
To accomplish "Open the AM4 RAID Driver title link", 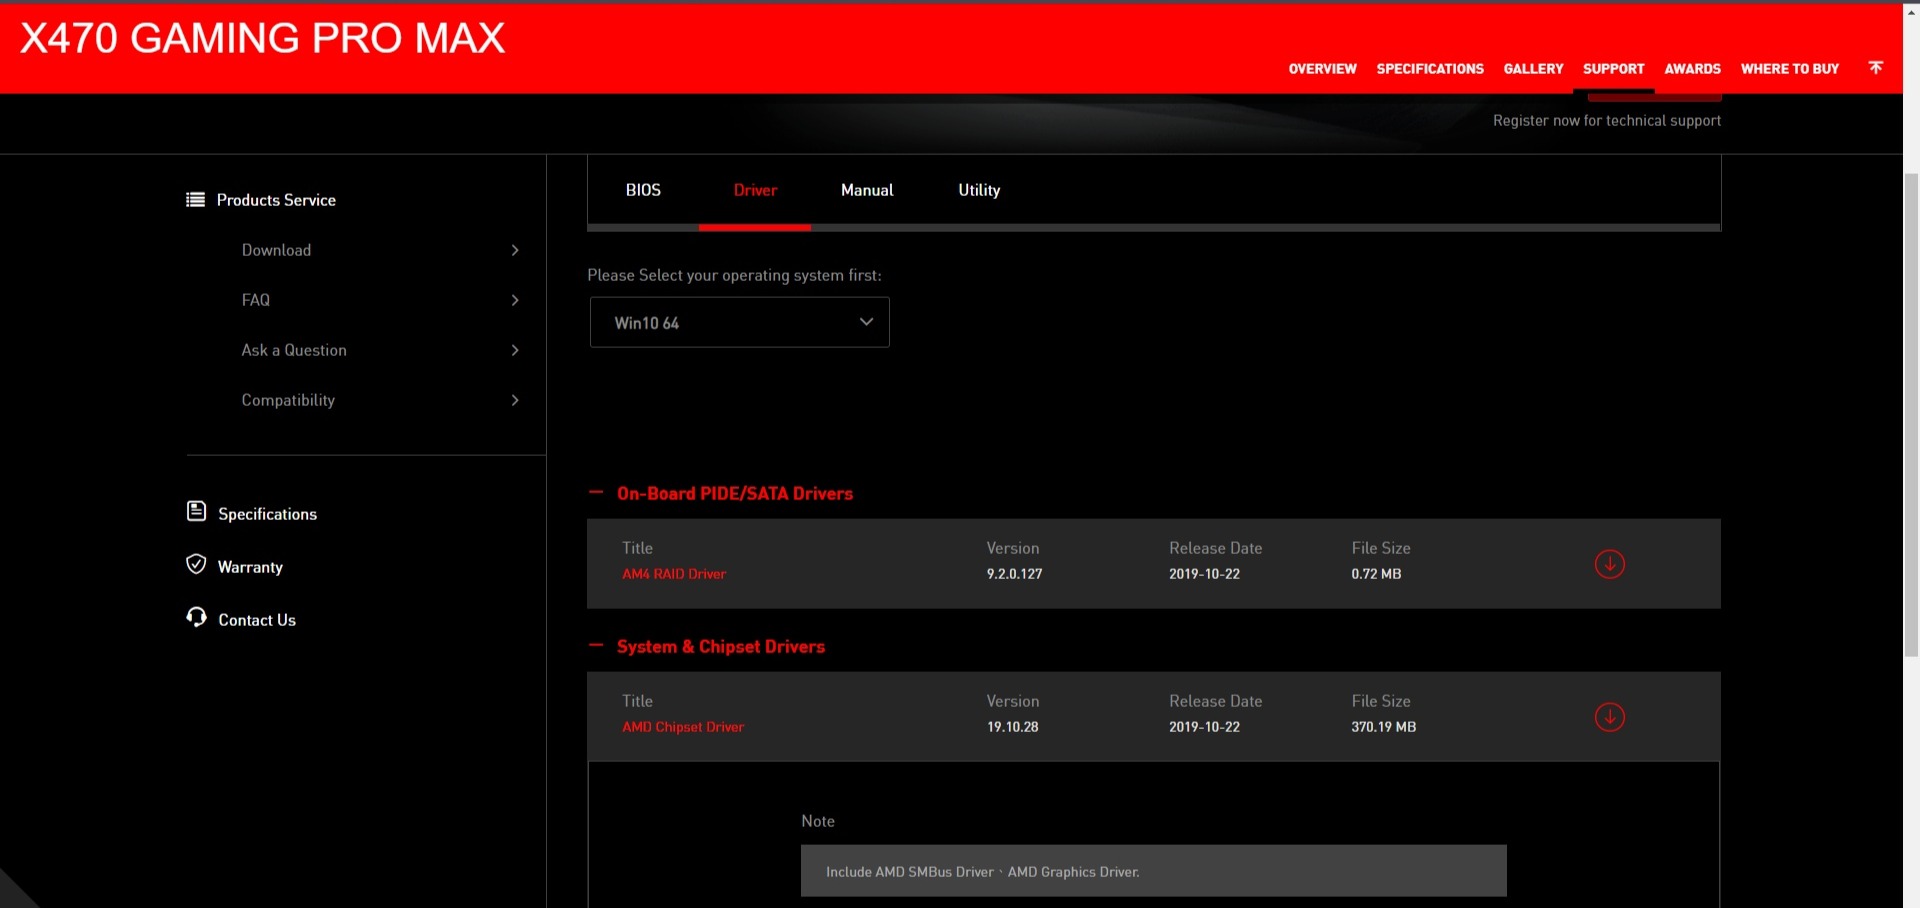I will pyautogui.click(x=674, y=574).
